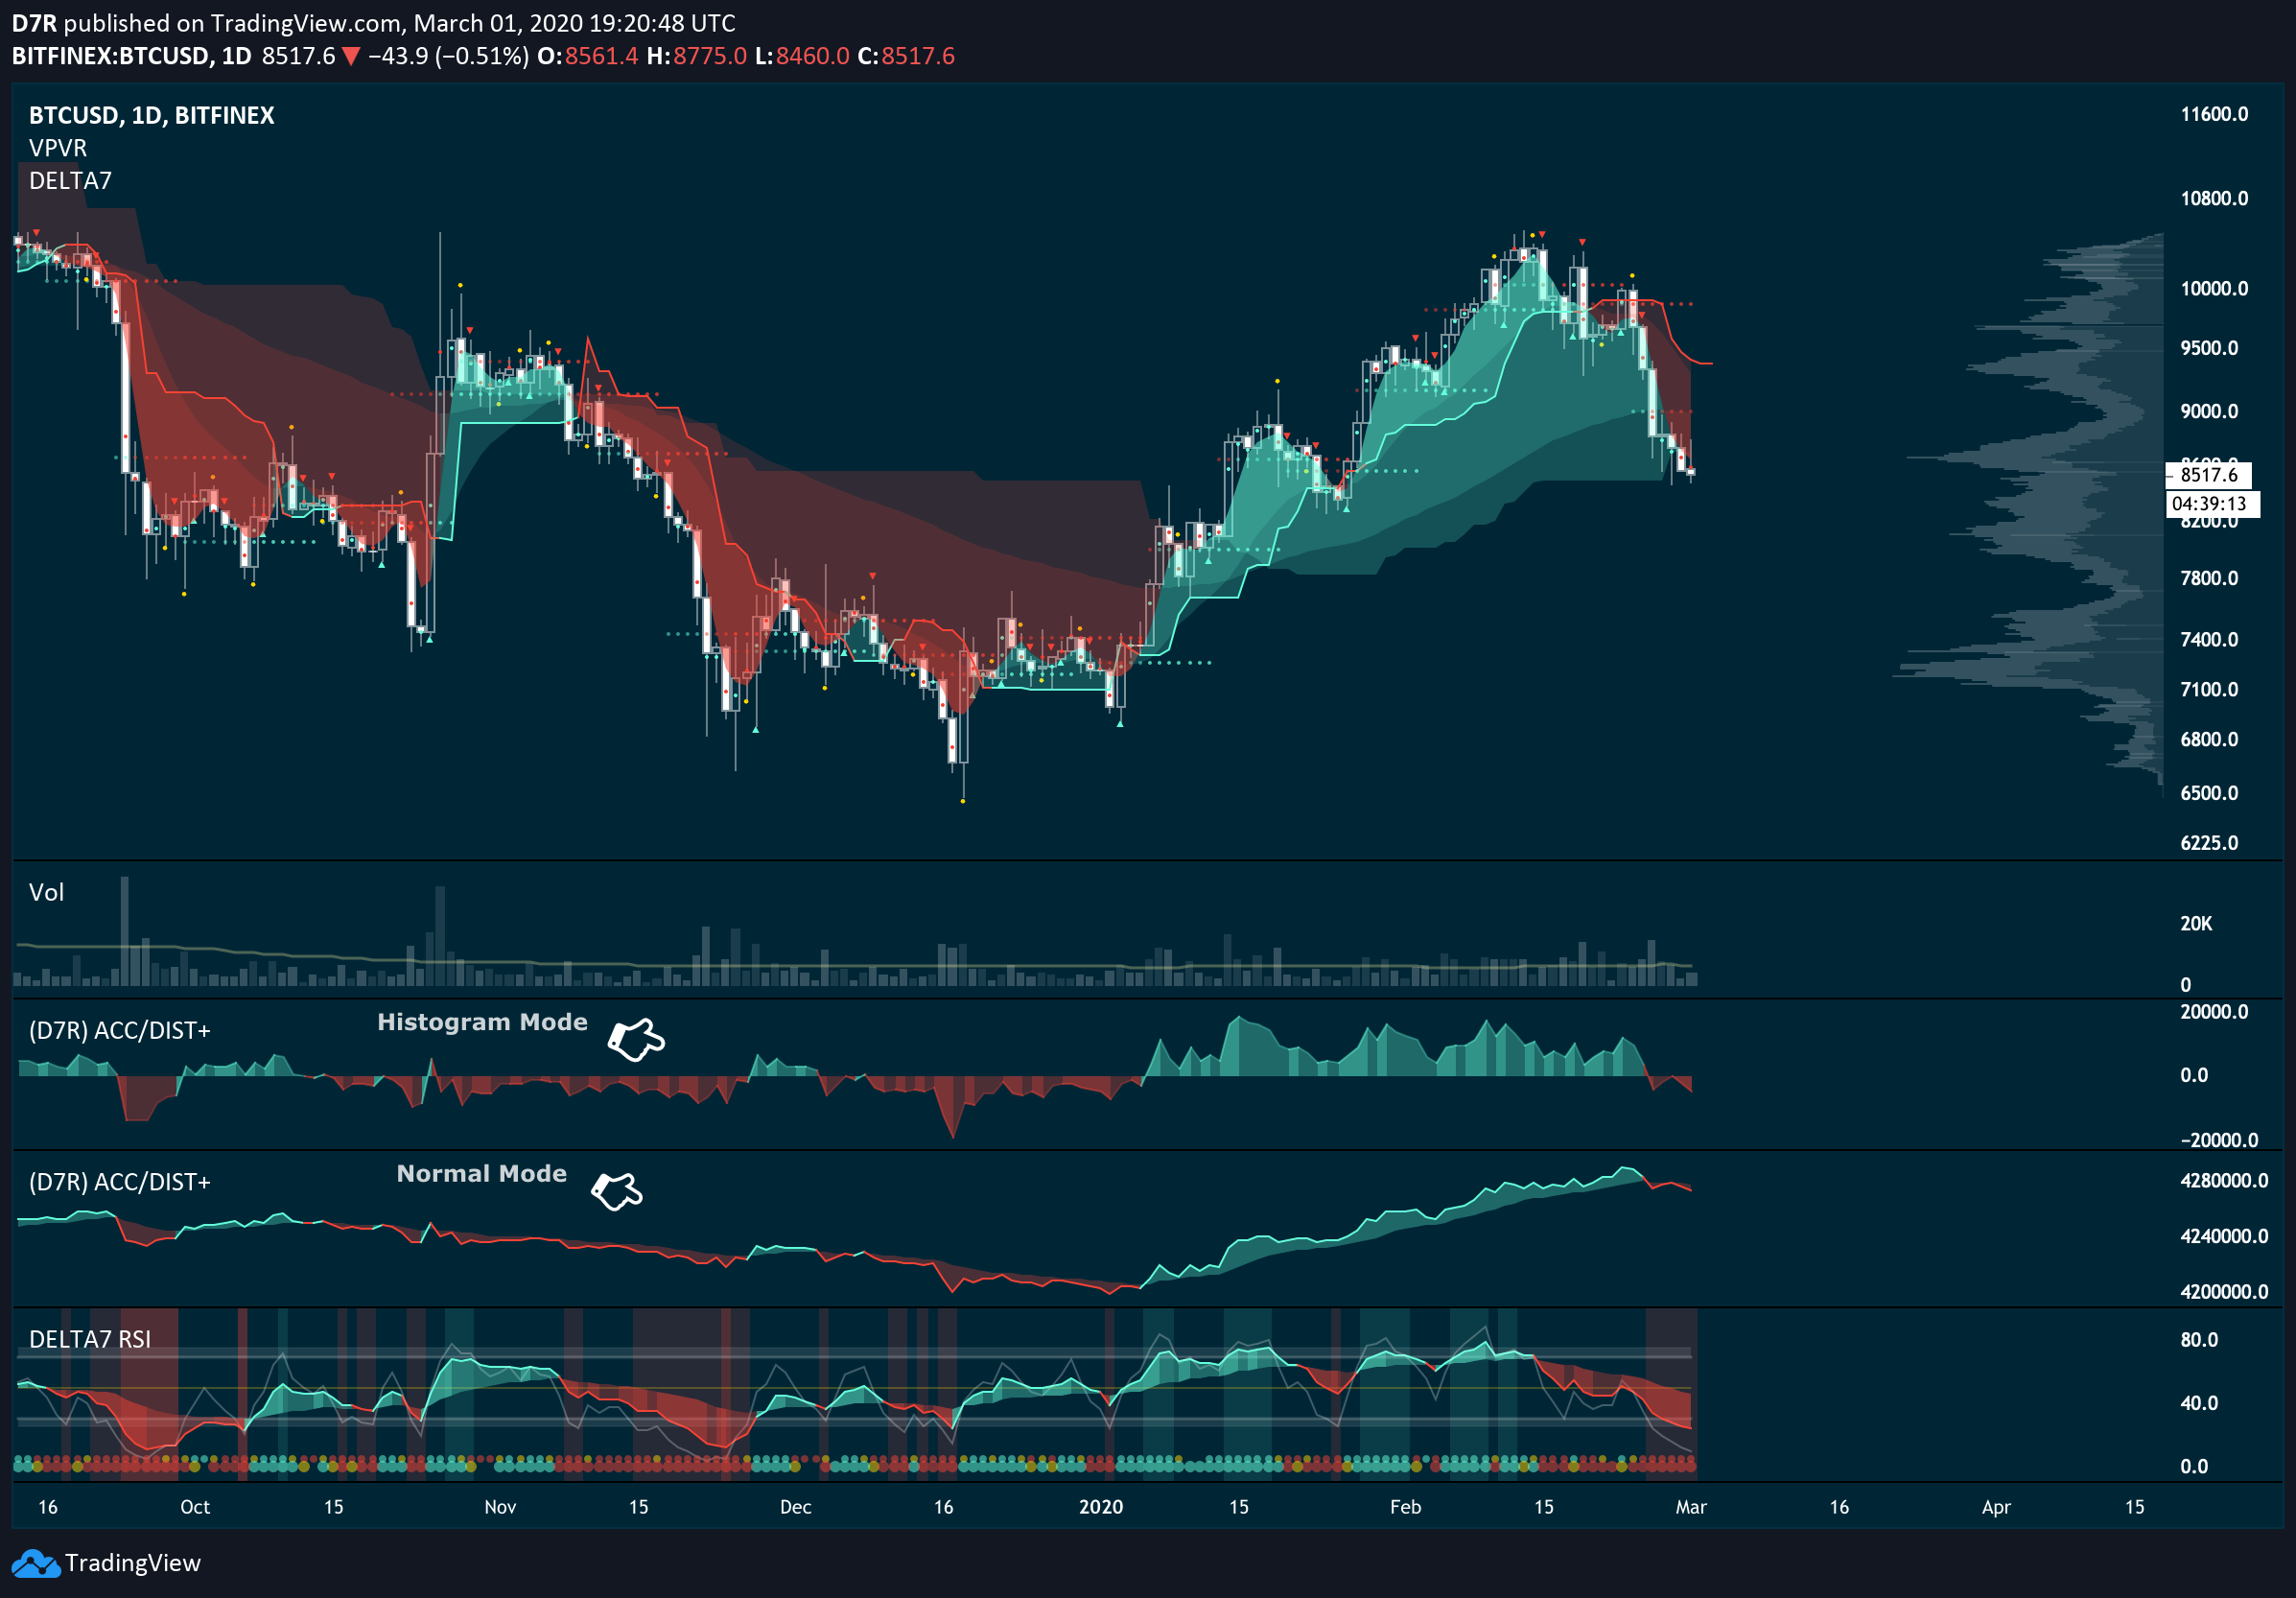Click the Apr label on time axis
This screenshot has height=1598, width=2296.
point(1996,1507)
